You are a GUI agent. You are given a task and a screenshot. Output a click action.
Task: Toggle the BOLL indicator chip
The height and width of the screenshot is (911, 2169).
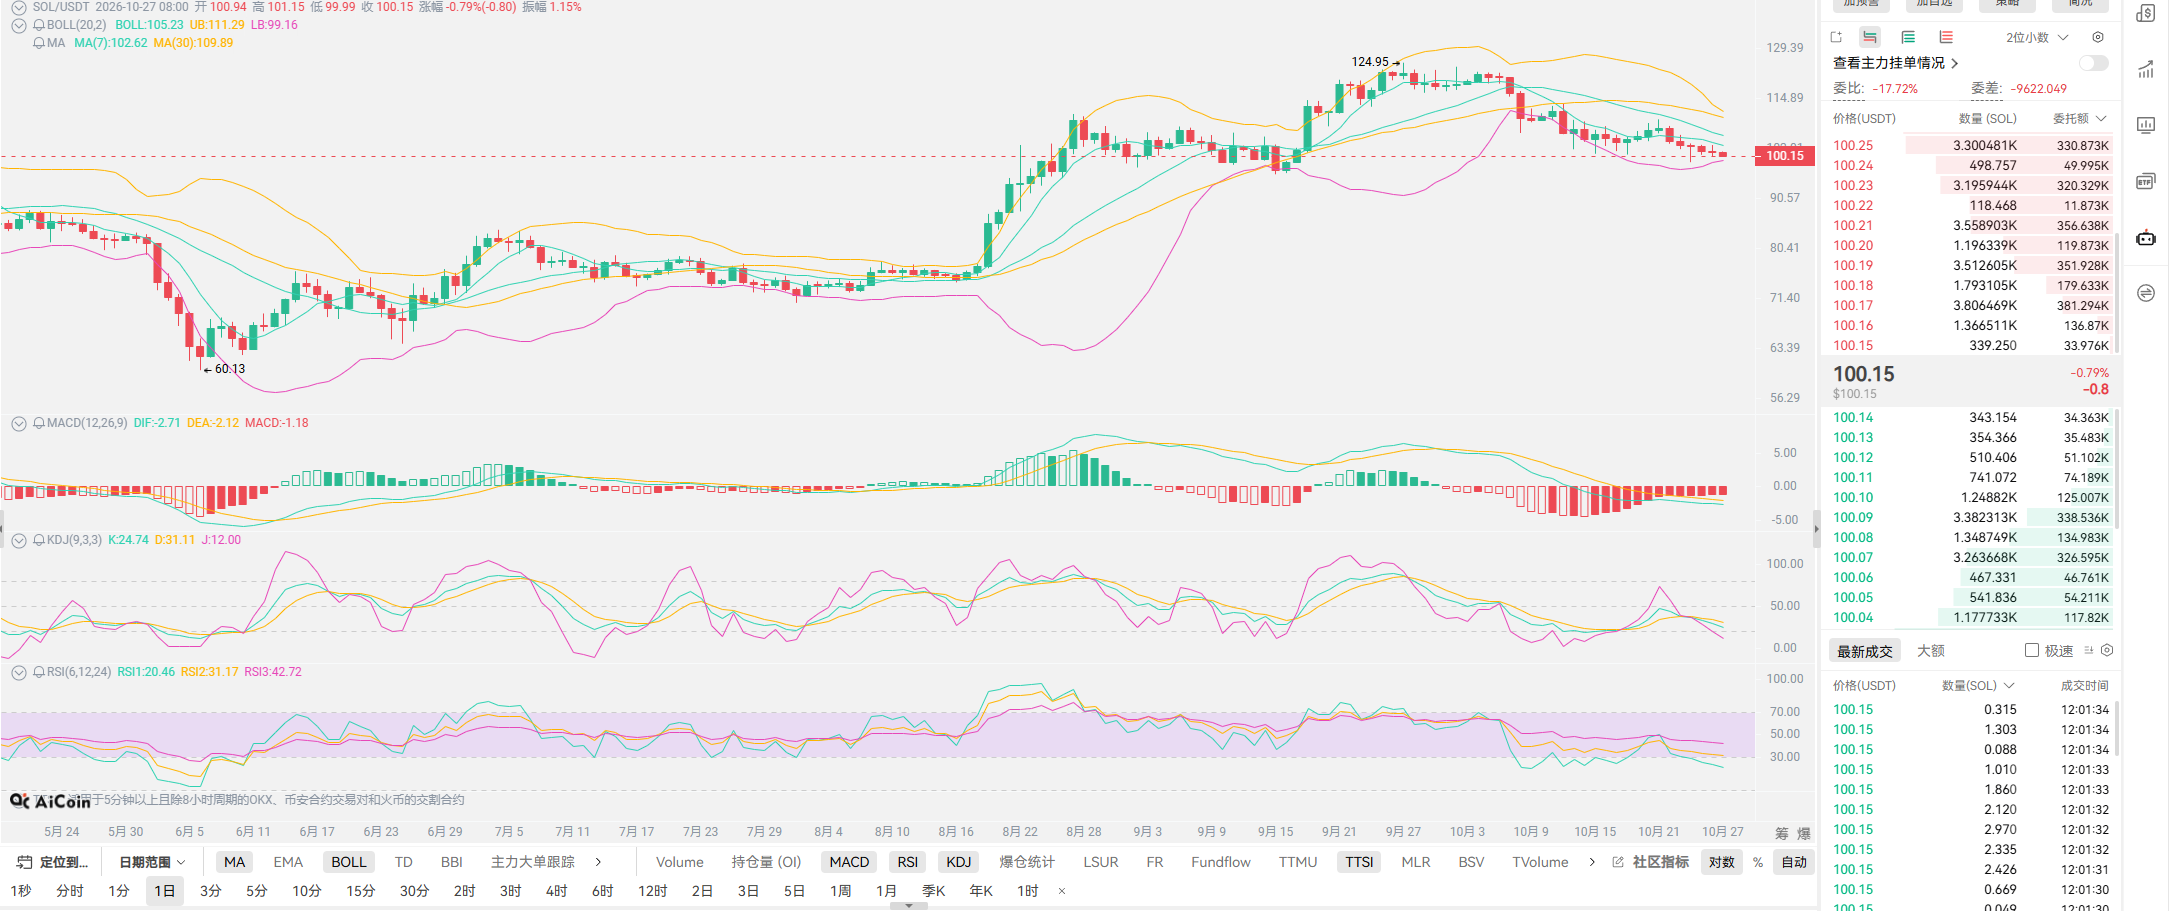[x=349, y=862]
